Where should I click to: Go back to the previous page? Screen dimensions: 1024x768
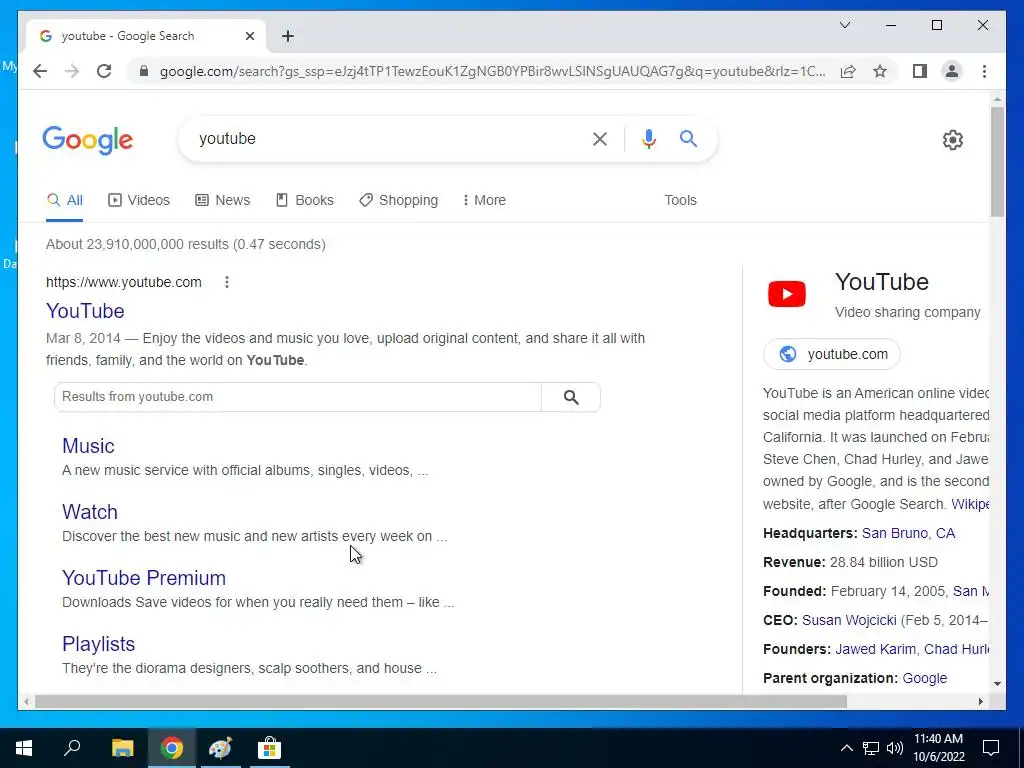click(40, 71)
